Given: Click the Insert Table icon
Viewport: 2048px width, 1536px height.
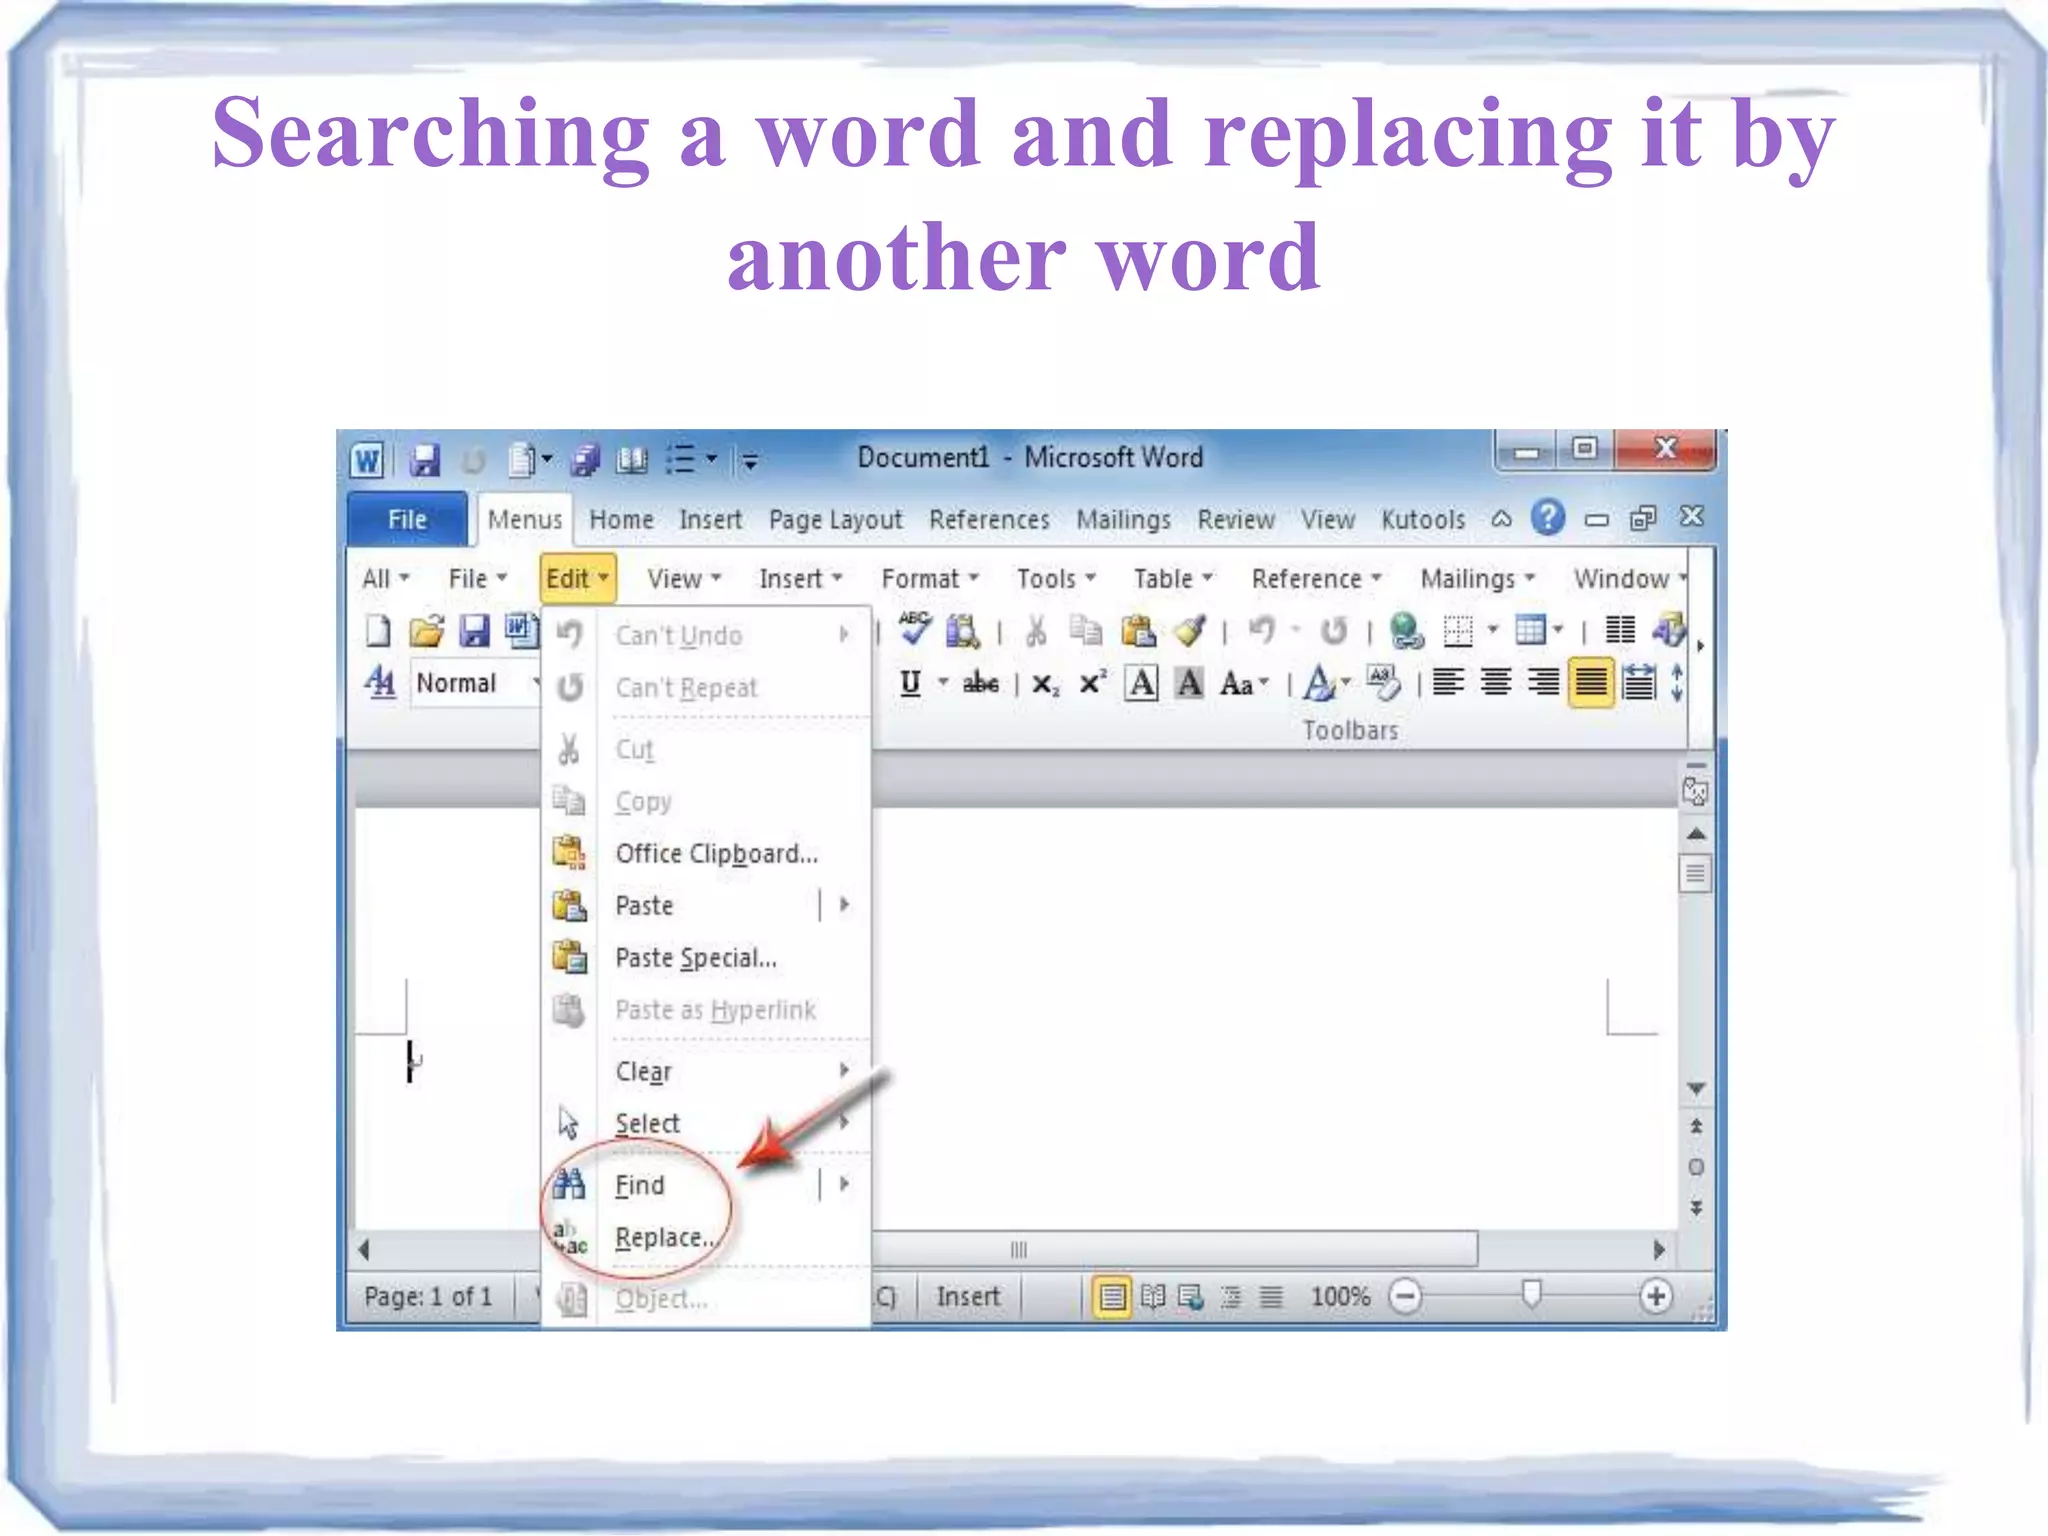Looking at the screenshot, I should click(x=1530, y=630).
